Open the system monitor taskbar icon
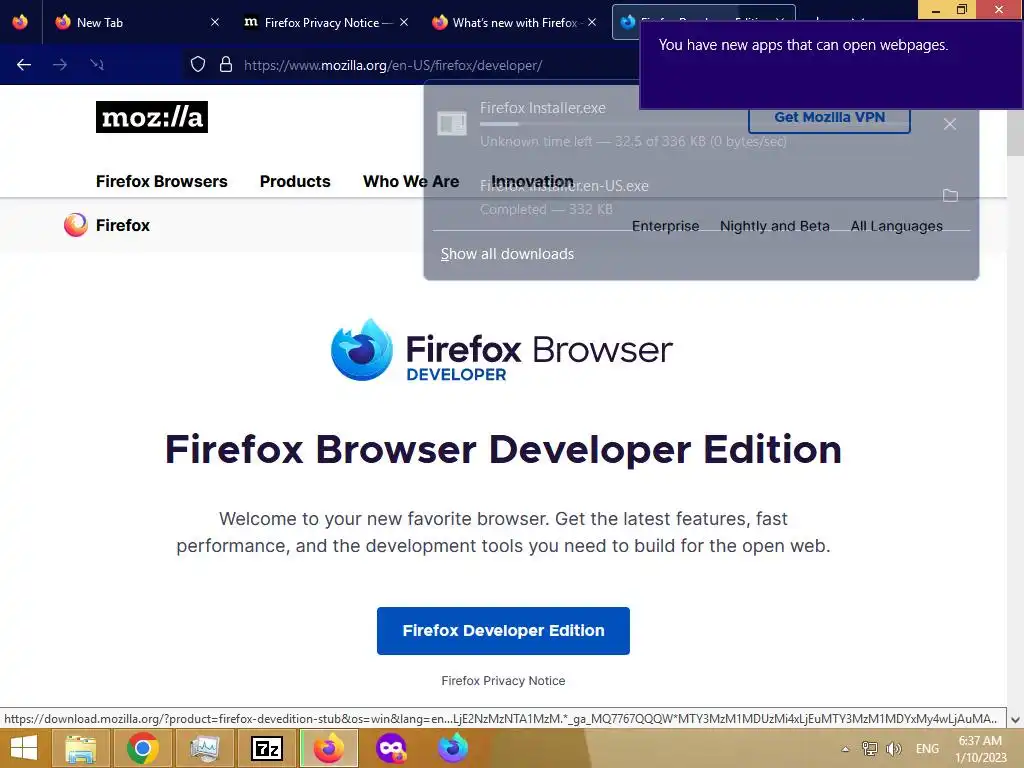The height and width of the screenshot is (768, 1024). click(205, 748)
